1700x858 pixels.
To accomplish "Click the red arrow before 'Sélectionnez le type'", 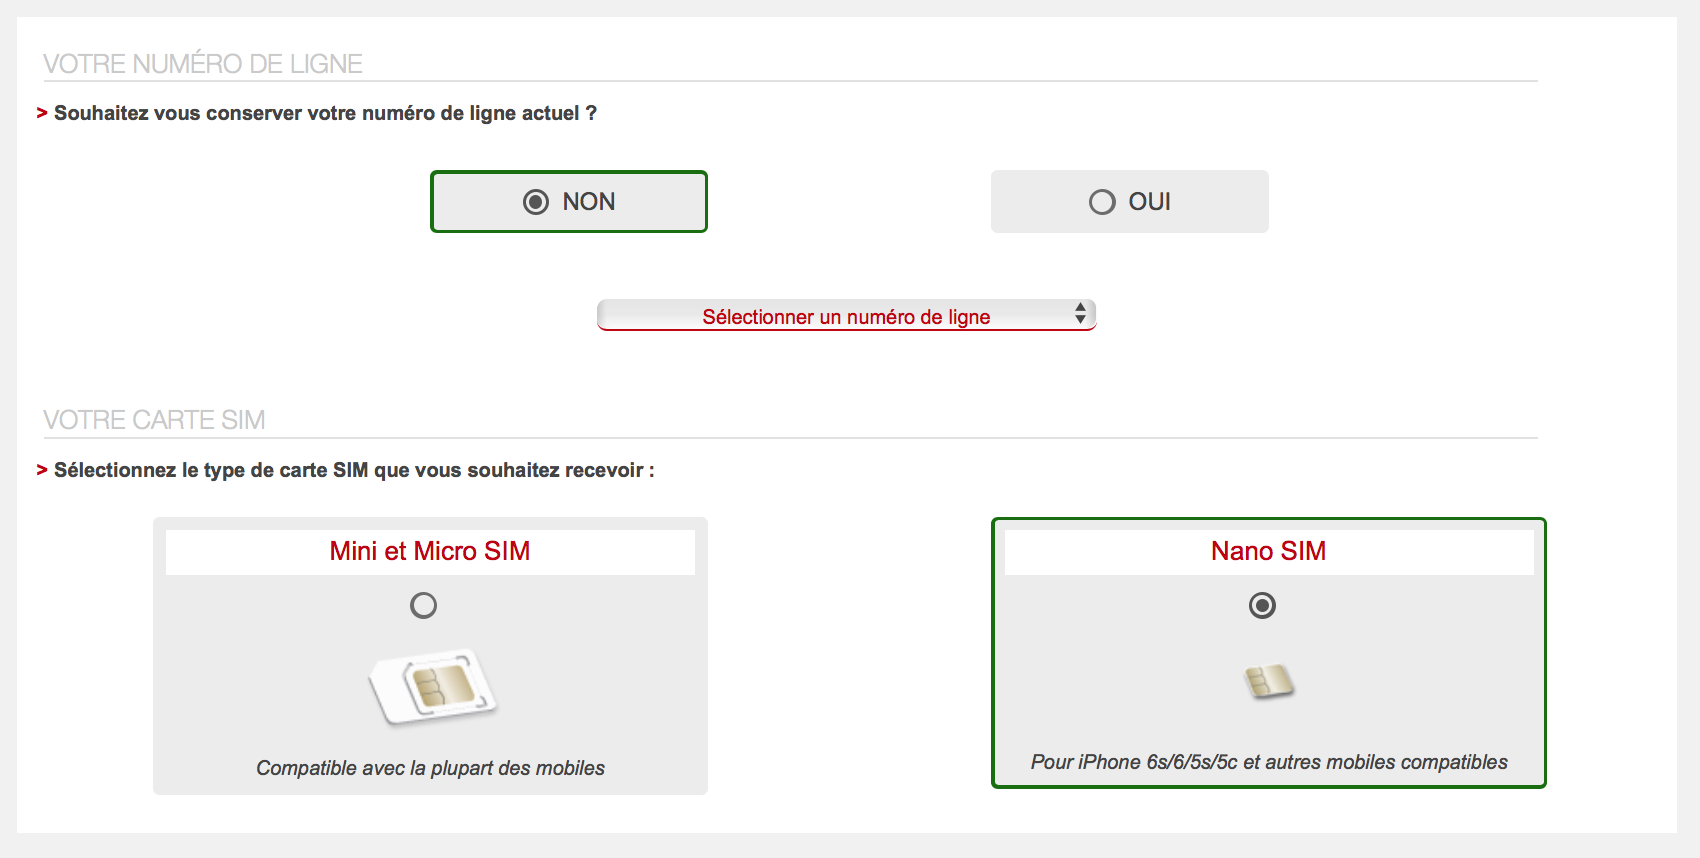I will tap(42, 470).
